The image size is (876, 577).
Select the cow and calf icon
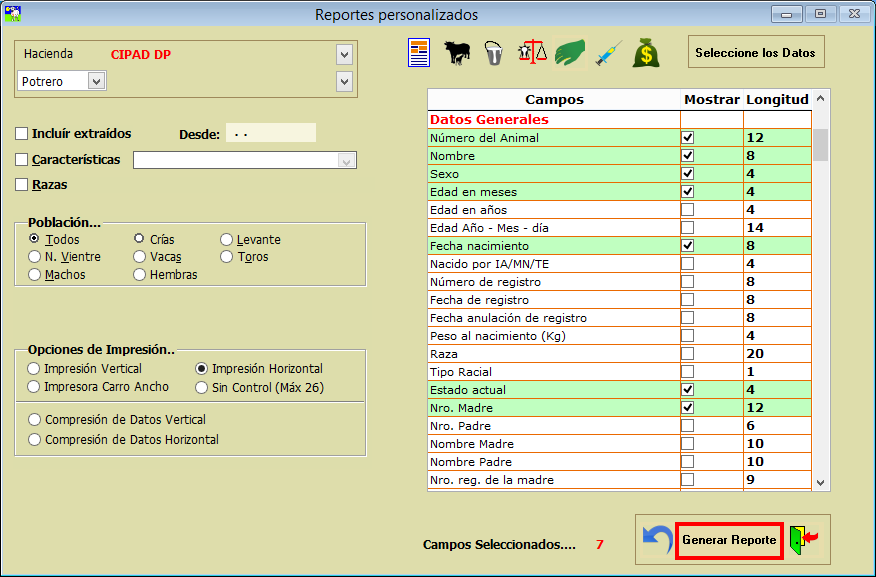tap(456, 53)
